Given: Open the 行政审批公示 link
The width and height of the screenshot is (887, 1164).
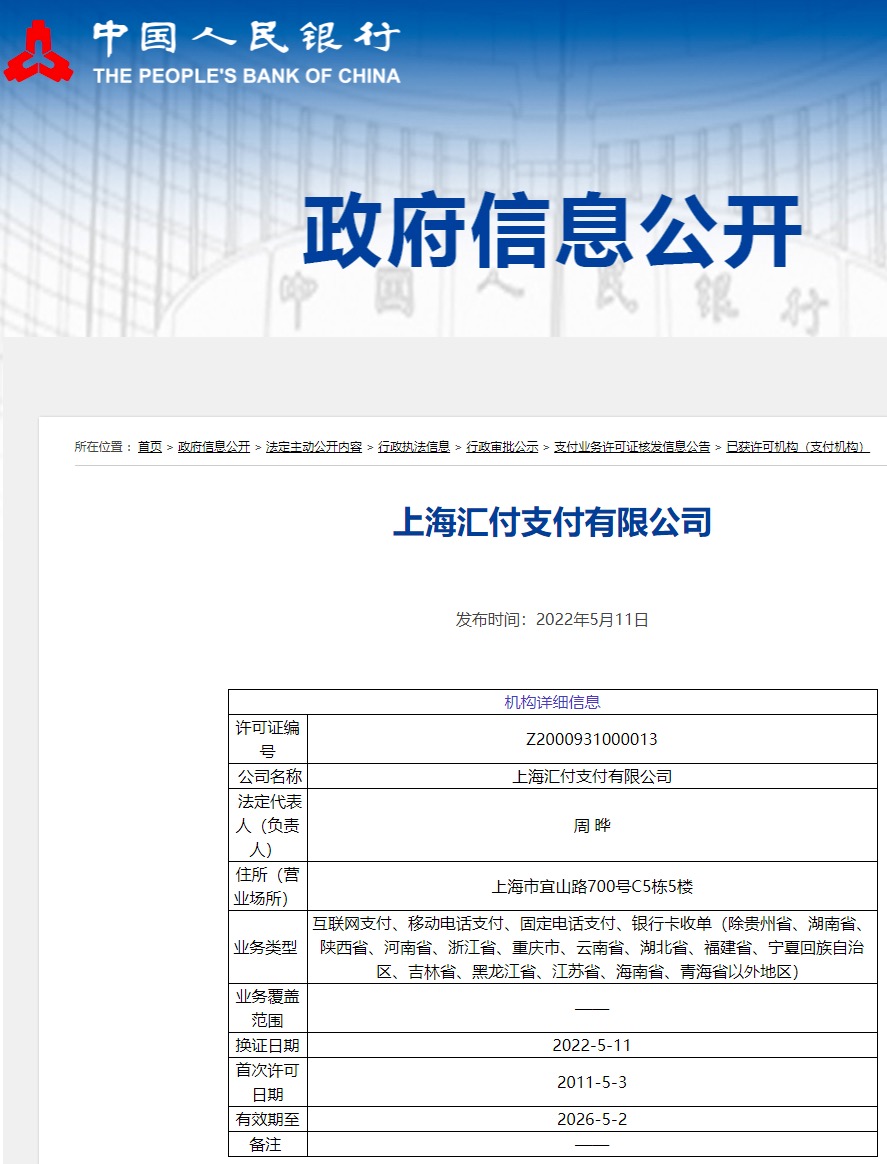Looking at the screenshot, I should tap(505, 448).
